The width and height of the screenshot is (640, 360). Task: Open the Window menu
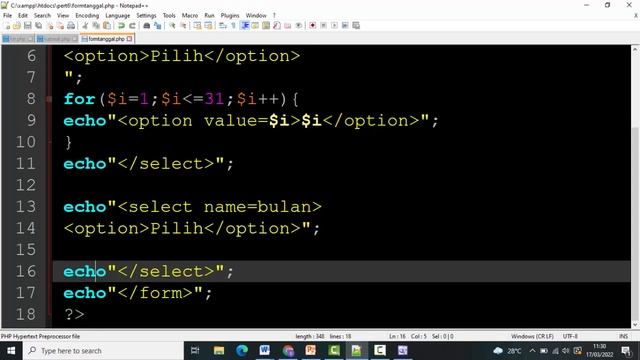coord(256,16)
